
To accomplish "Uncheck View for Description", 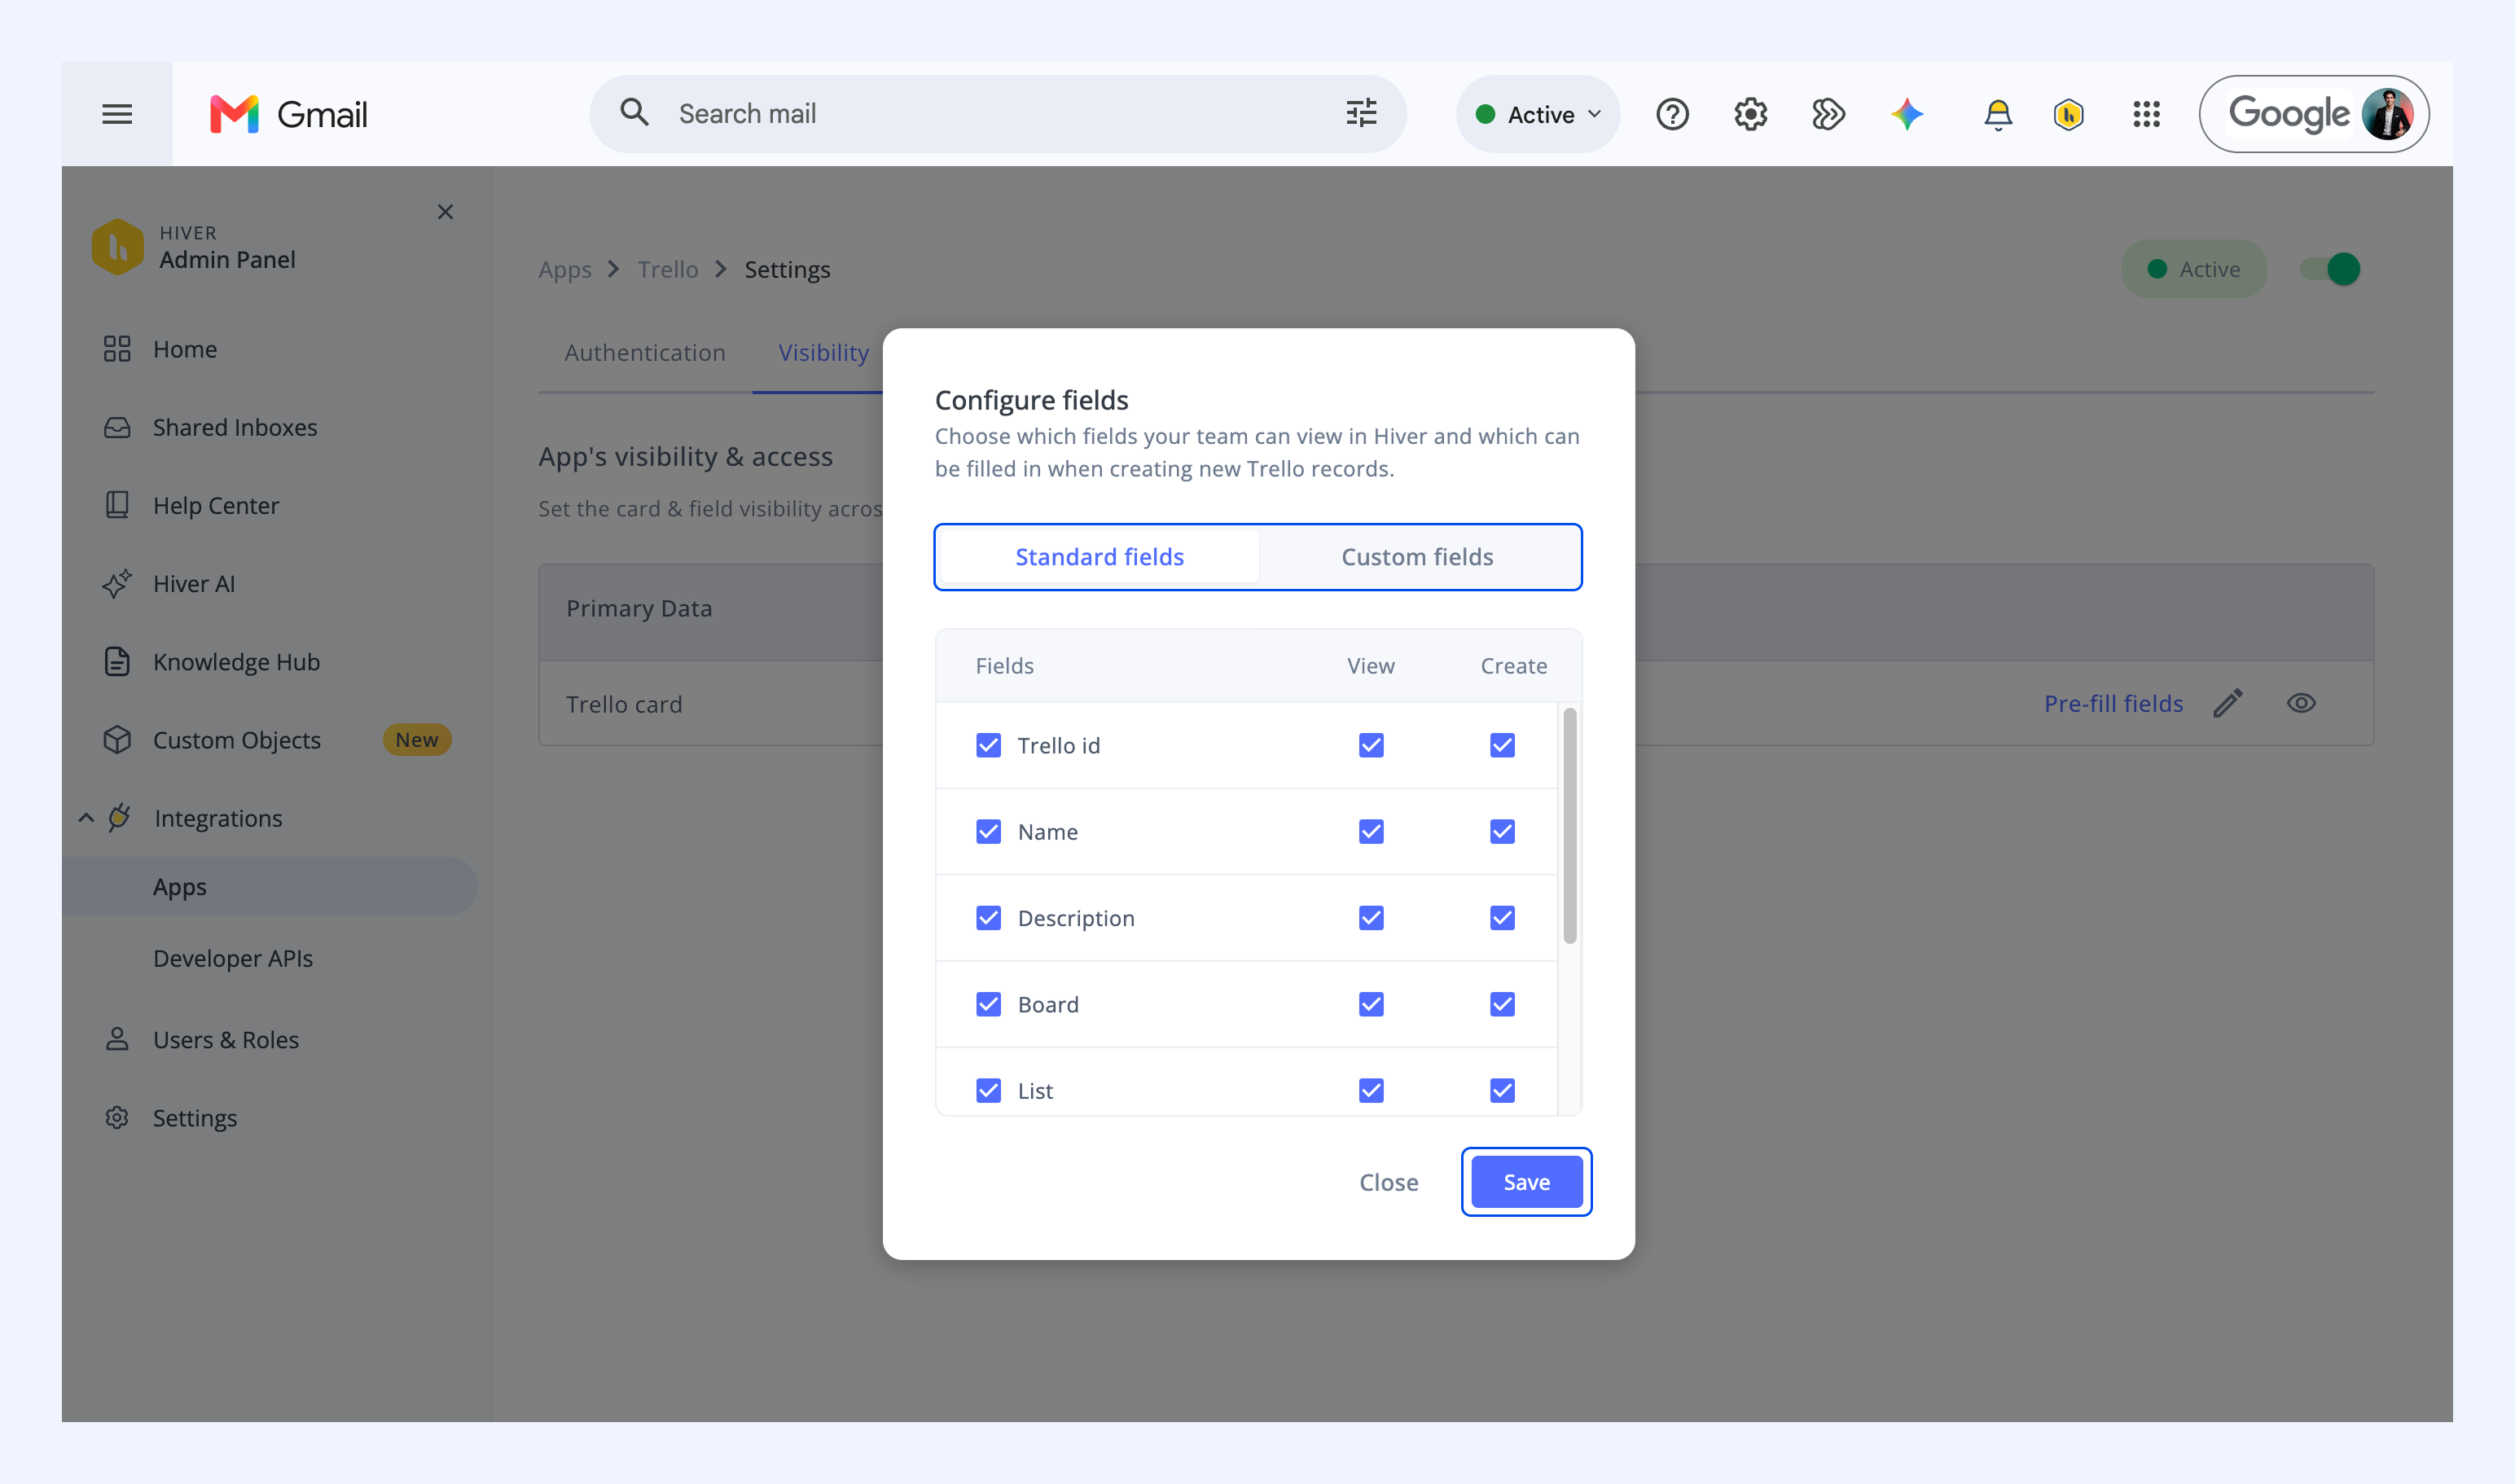I will [x=1371, y=918].
